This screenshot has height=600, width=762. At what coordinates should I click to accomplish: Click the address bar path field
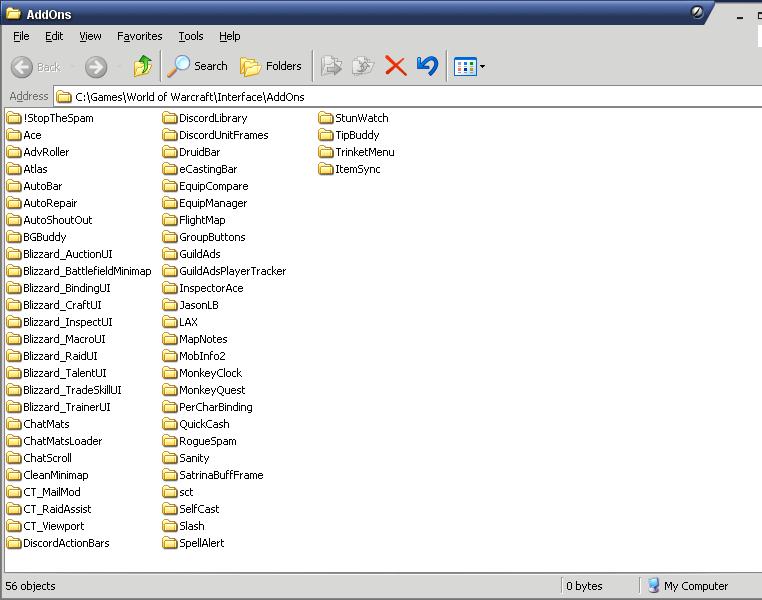(407, 97)
